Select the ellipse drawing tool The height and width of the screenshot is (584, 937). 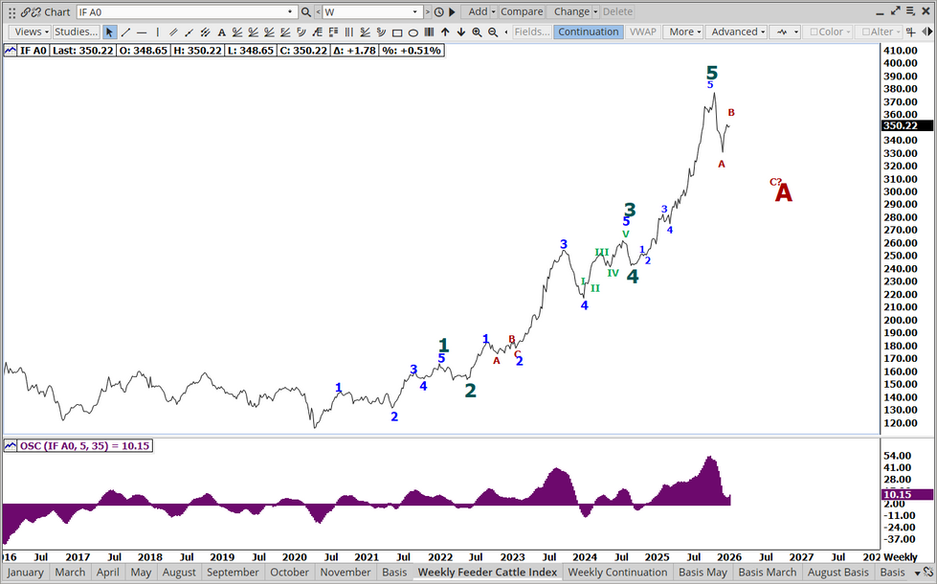(x=413, y=32)
